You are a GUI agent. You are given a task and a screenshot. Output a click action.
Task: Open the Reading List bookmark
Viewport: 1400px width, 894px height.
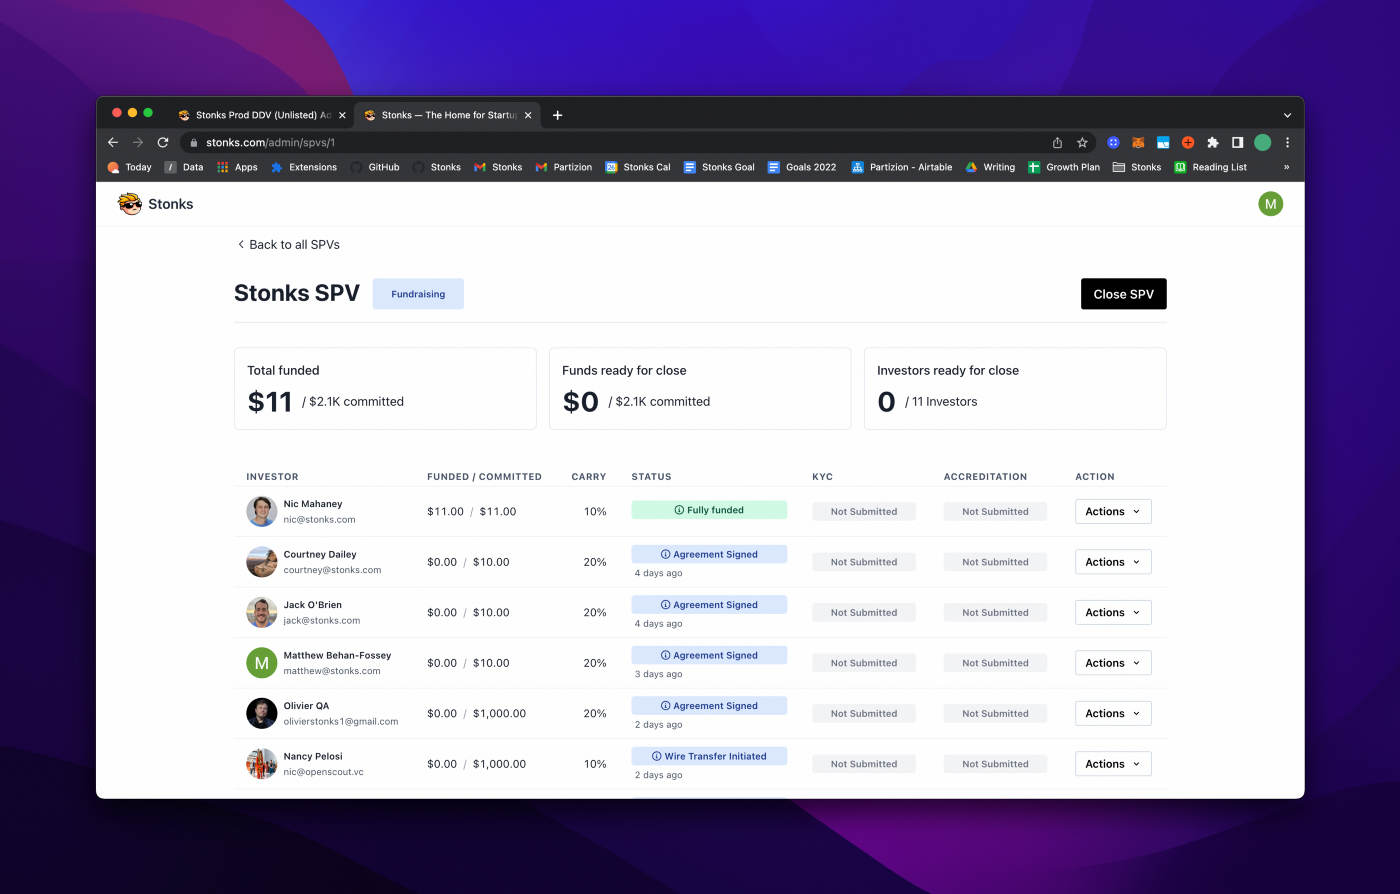1211,167
